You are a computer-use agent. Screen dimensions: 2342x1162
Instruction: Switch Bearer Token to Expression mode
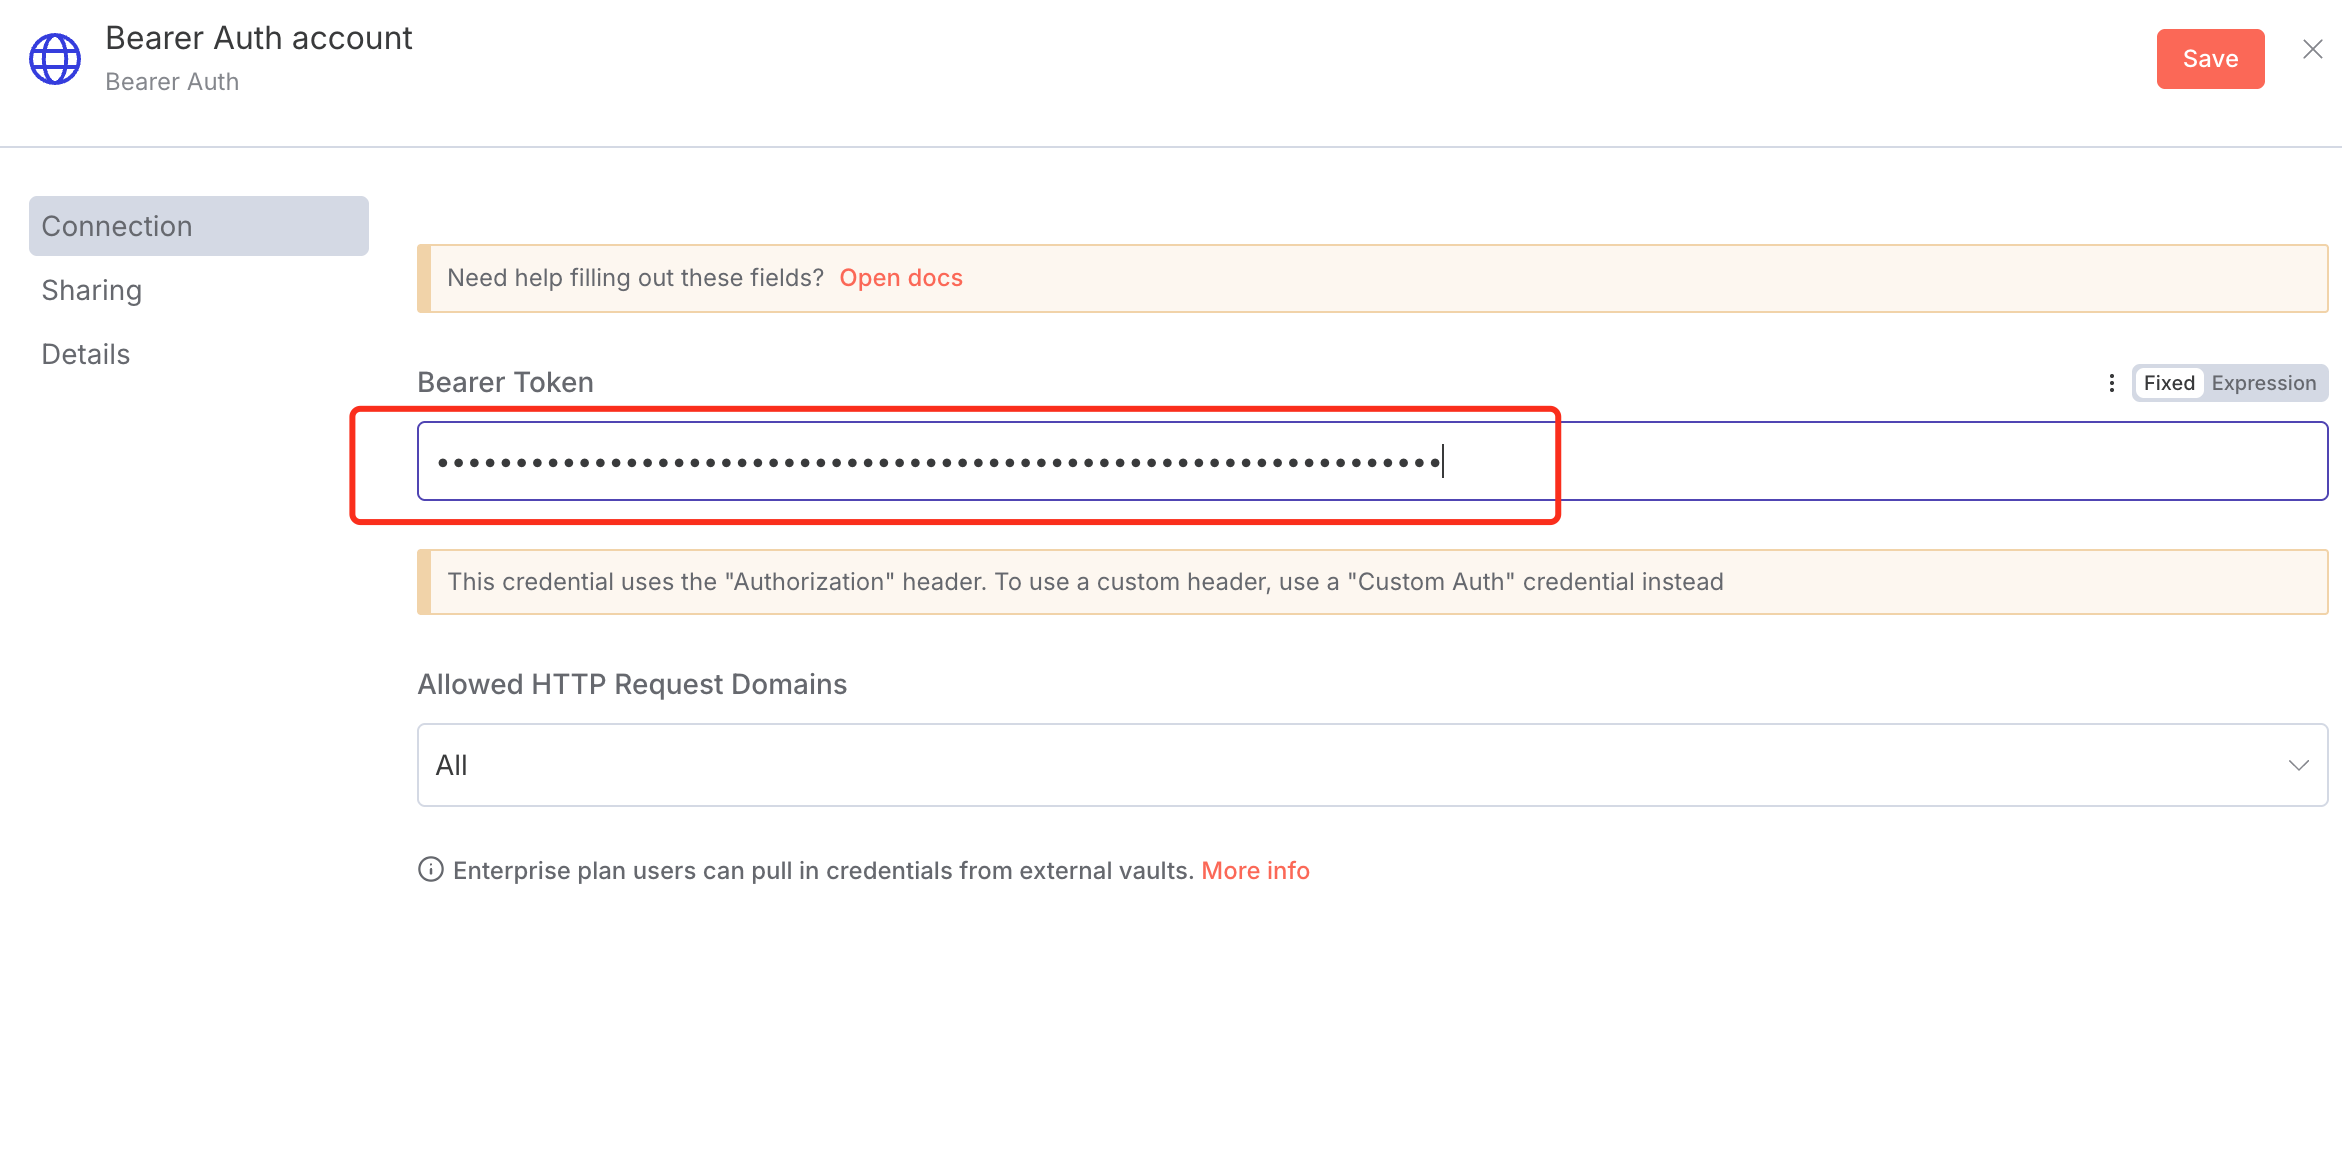[x=2263, y=383]
